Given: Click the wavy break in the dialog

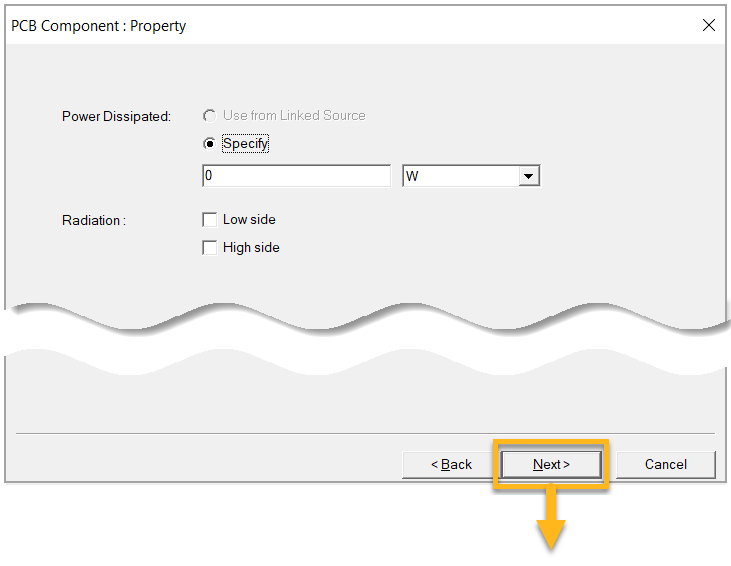Looking at the screenshot, I should click(365, 337).
